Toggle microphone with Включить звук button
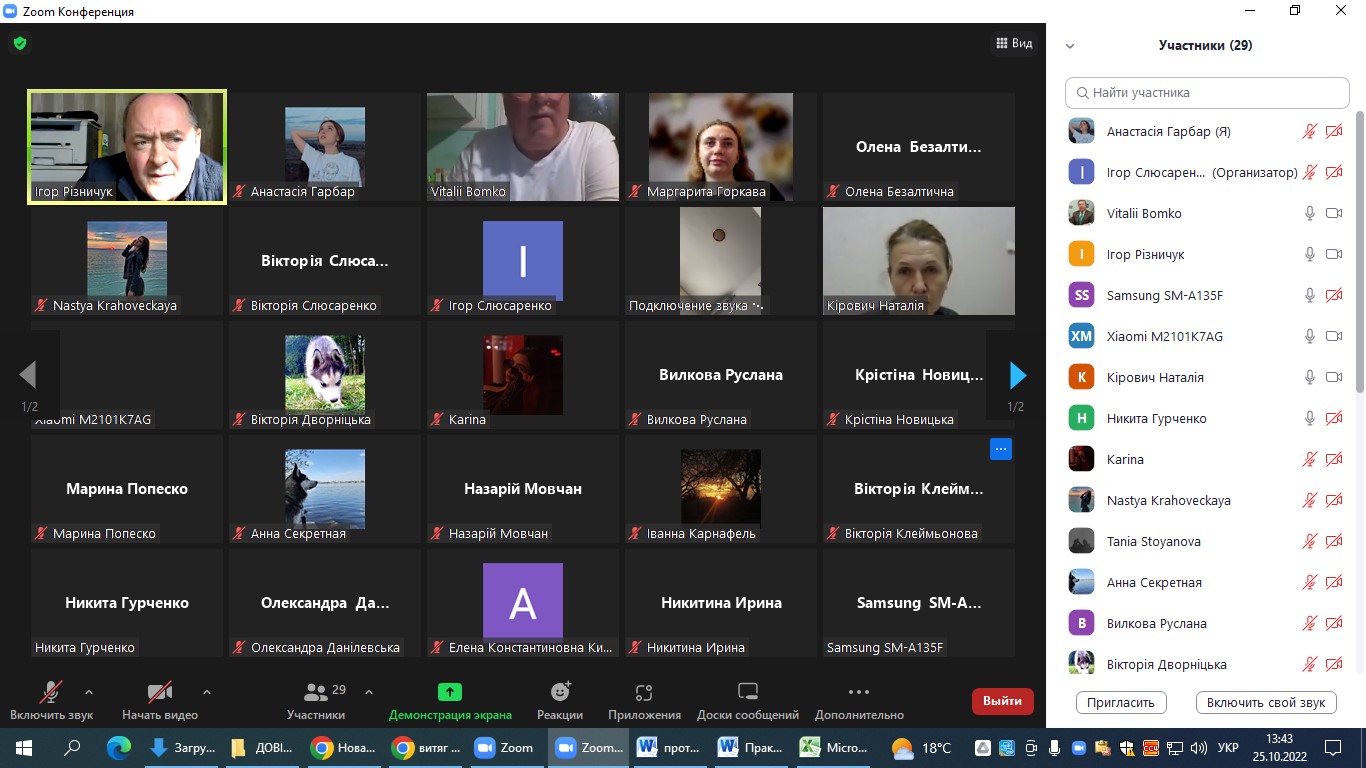The width and height of the screenshot is (1366, 768). (x=51, y=692)
